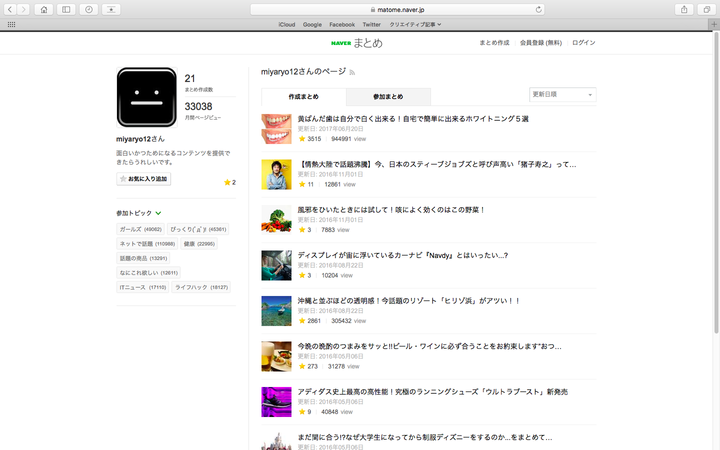The height and width of the screenshot is (450, 720).
Task: Click the blue sea resort thumbnail
Action: coord(276,311)
